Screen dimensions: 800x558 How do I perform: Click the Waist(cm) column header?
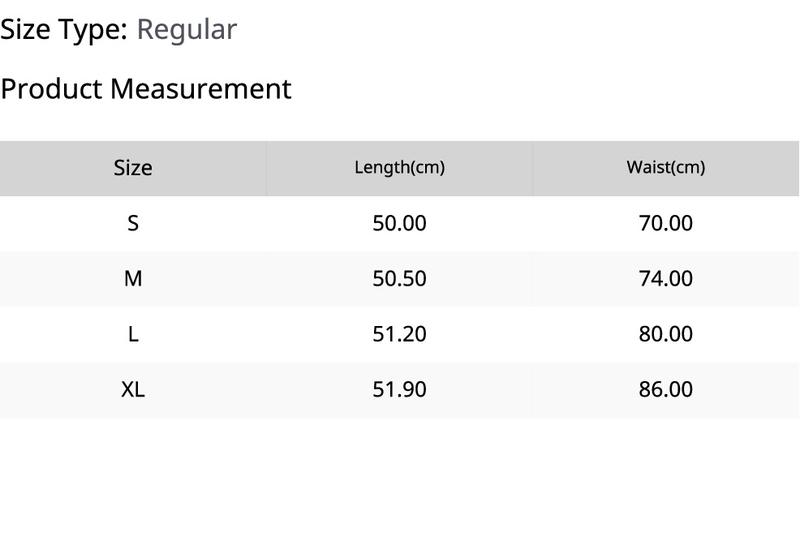666,168
